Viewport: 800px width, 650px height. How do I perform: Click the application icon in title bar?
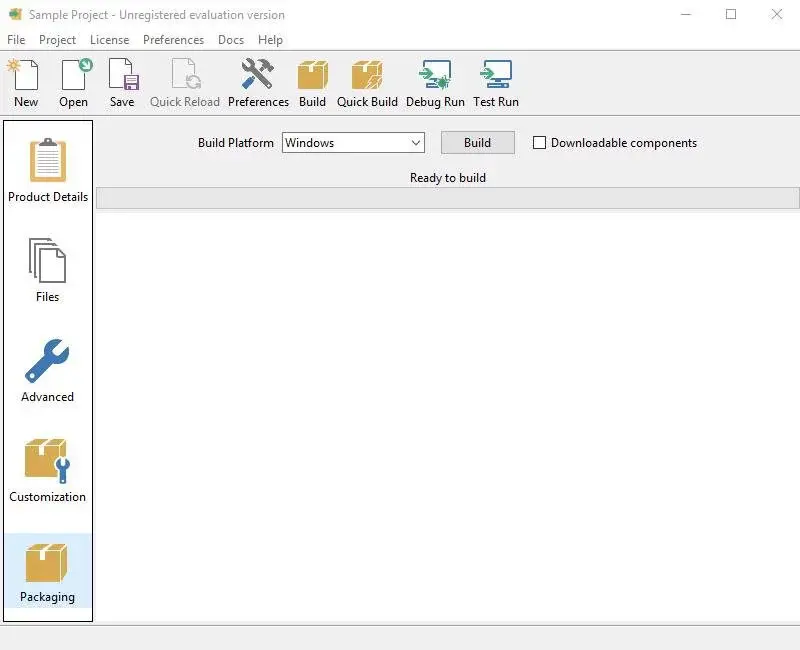pyautogui.click(x=15, y=14)
